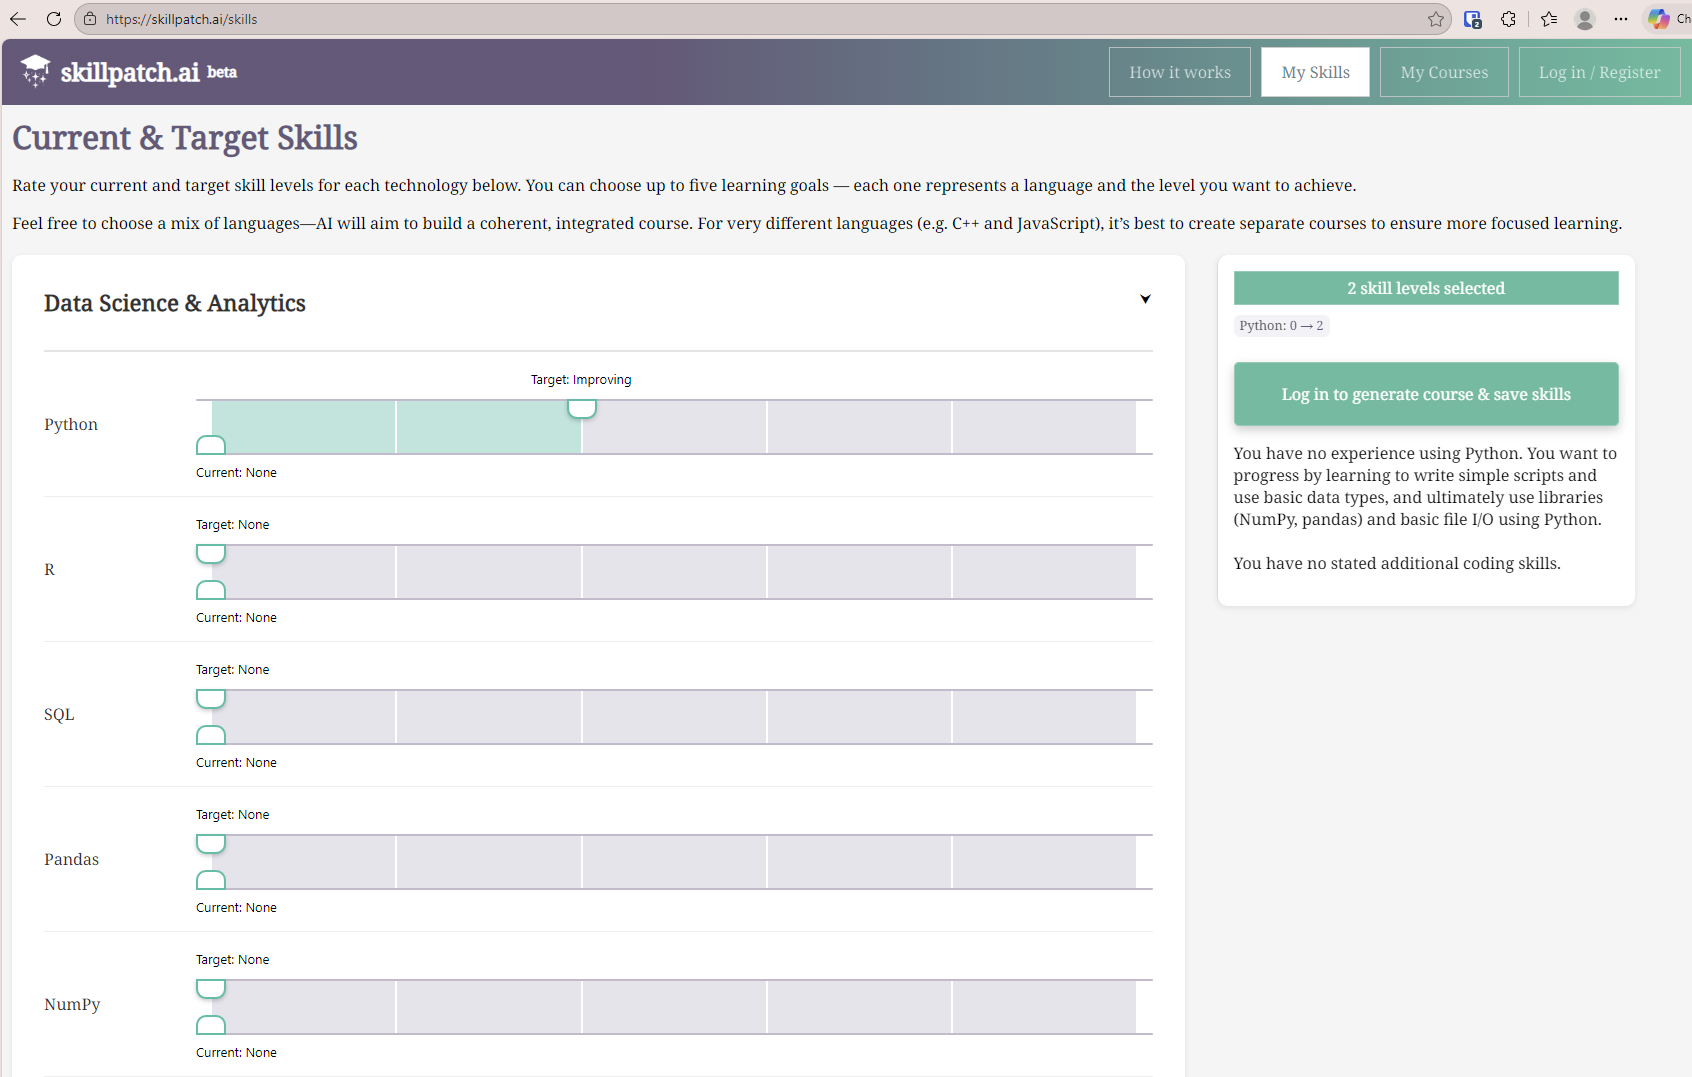Click the 'Target: Improving' label
Screen dimensions: 1692x1077
pos(581,380)
